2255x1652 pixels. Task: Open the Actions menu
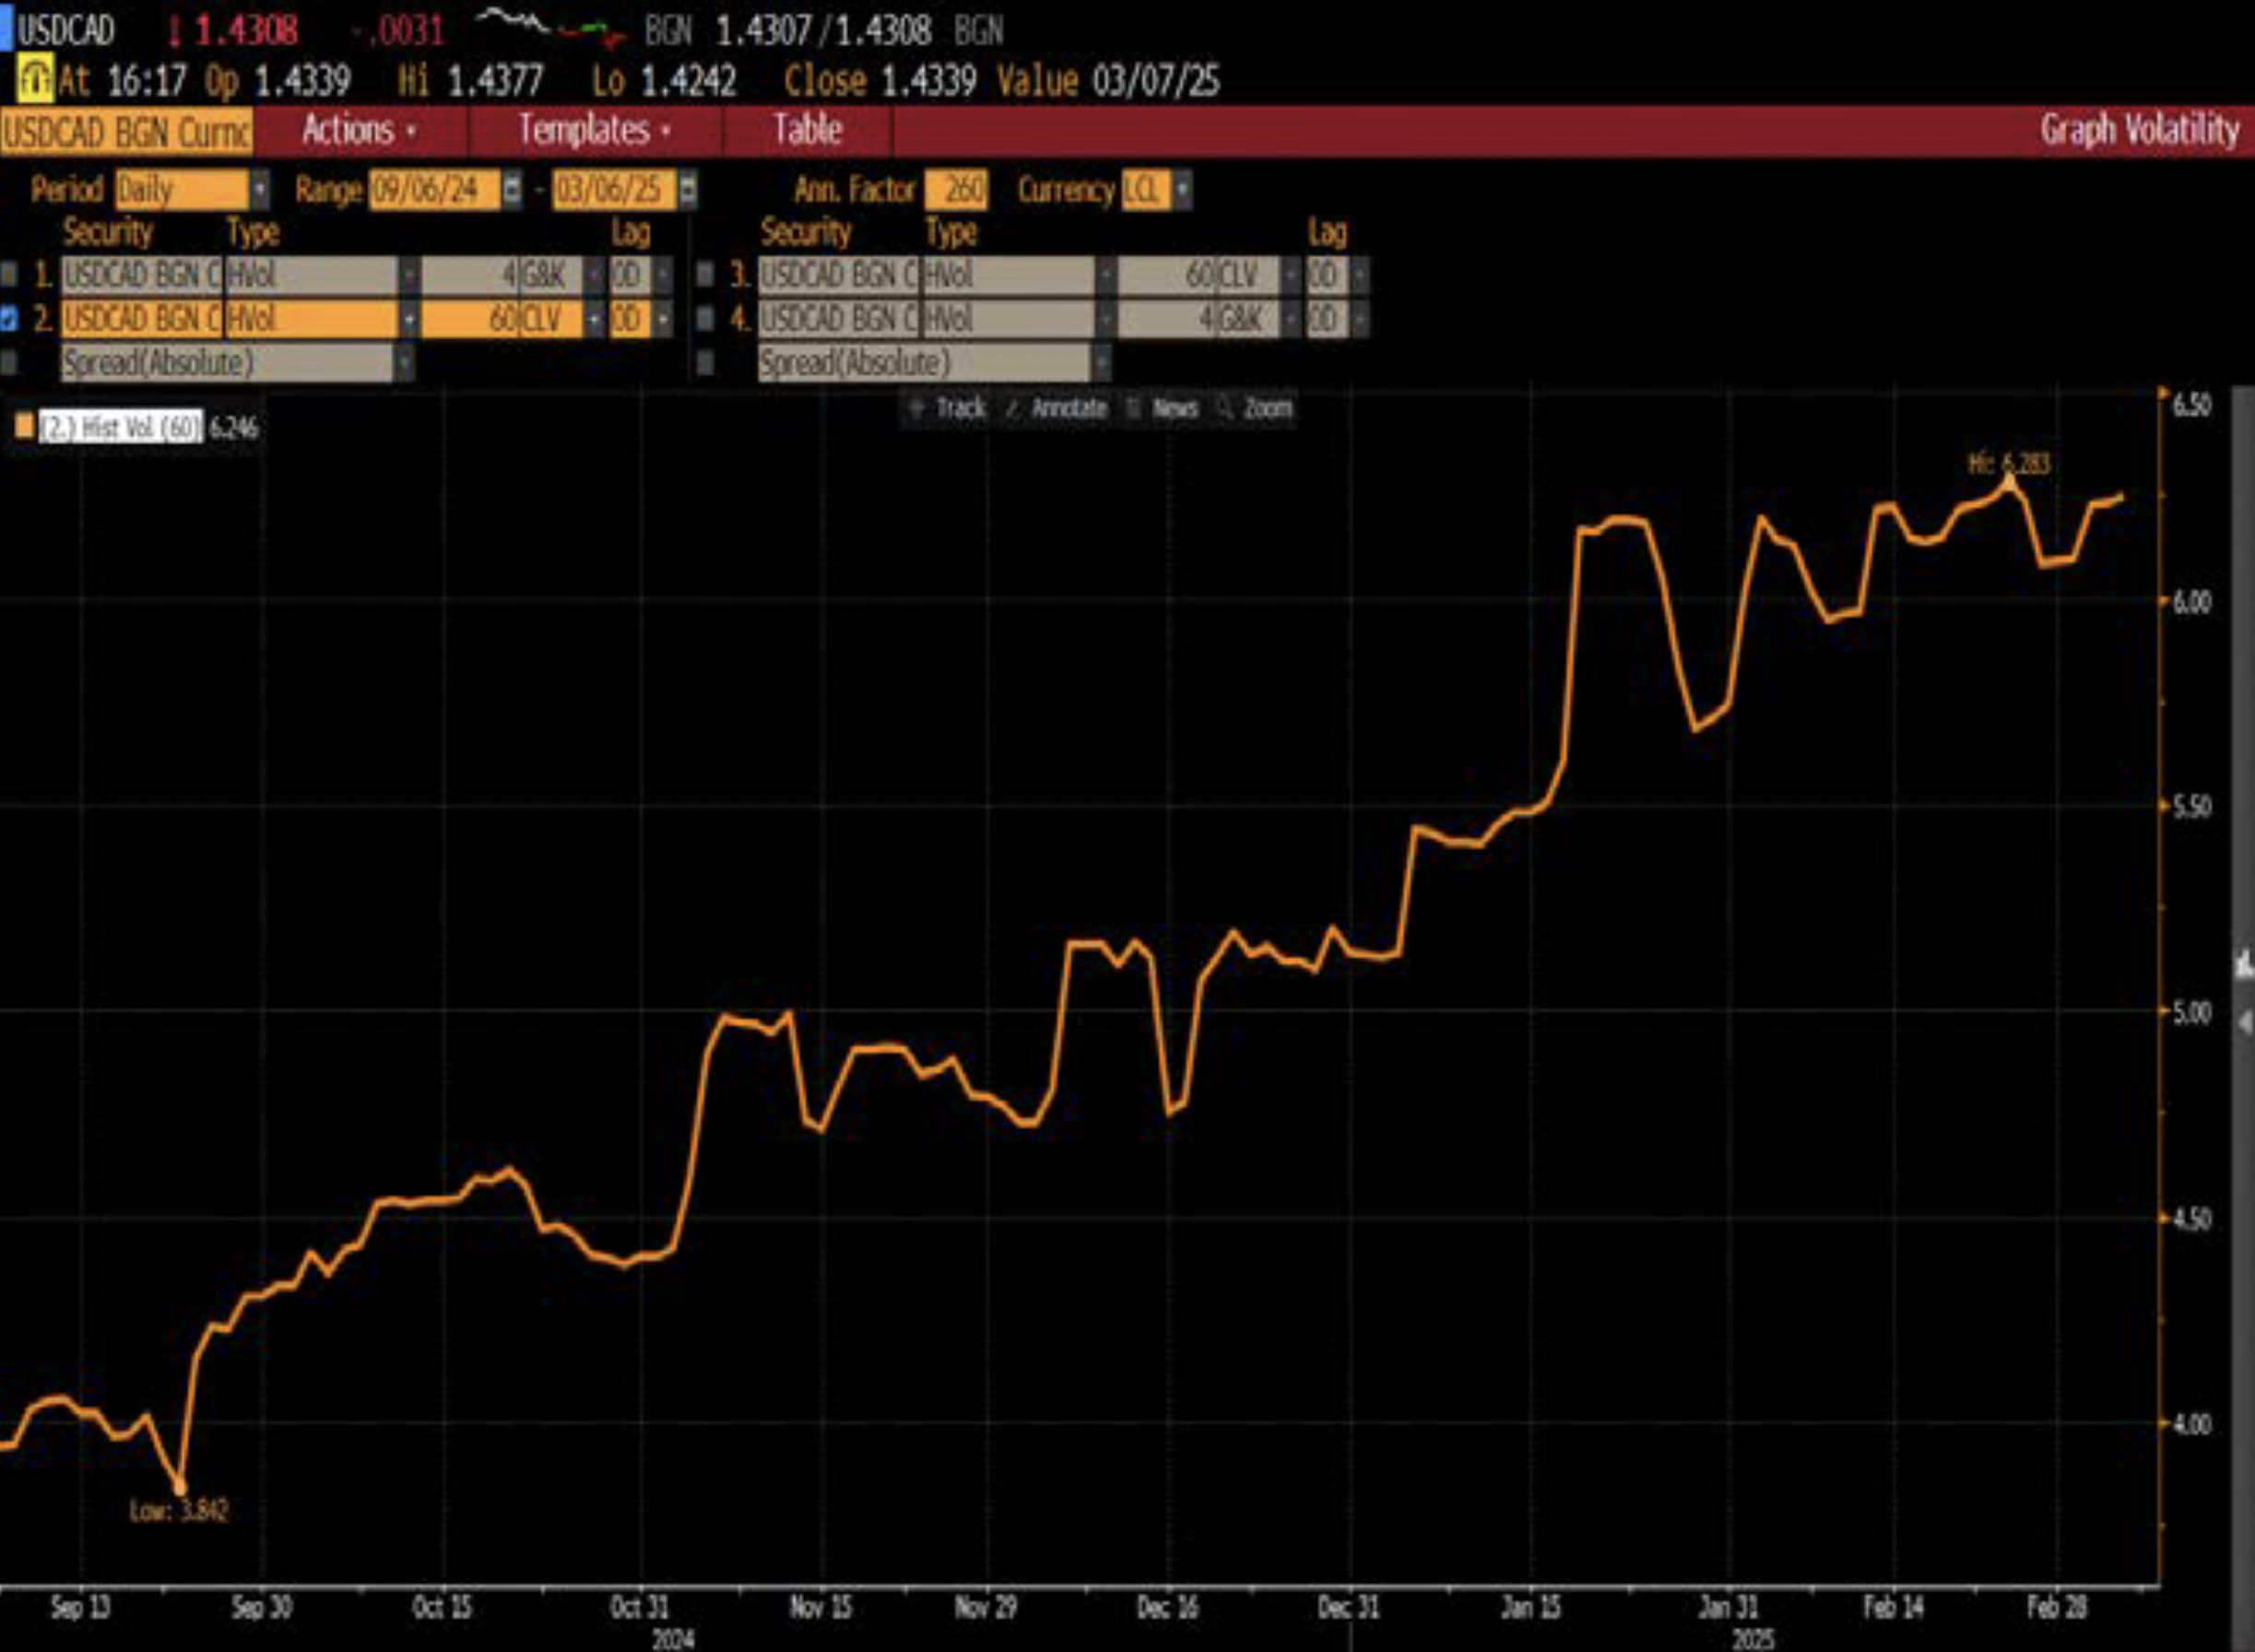(x=358, y=131)
